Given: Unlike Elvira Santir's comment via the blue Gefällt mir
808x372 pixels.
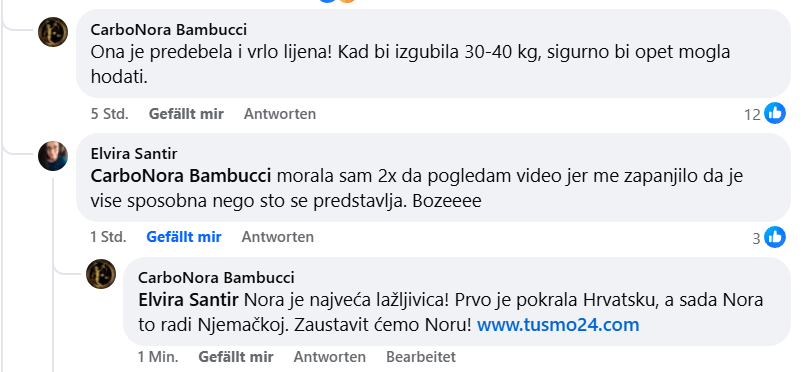Looking at the screenshot, I should pyautogui.click(x=184, y=237).
